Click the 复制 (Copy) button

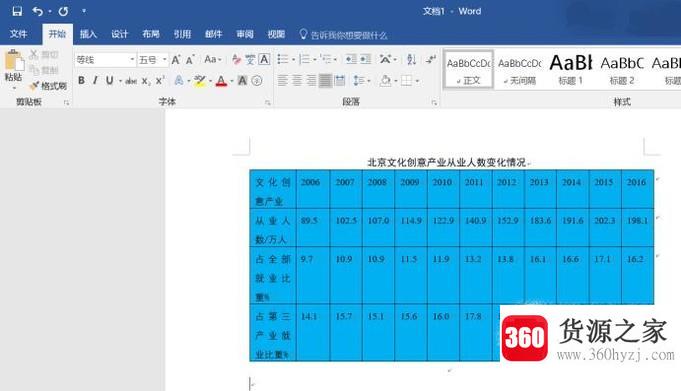point(43,70)
